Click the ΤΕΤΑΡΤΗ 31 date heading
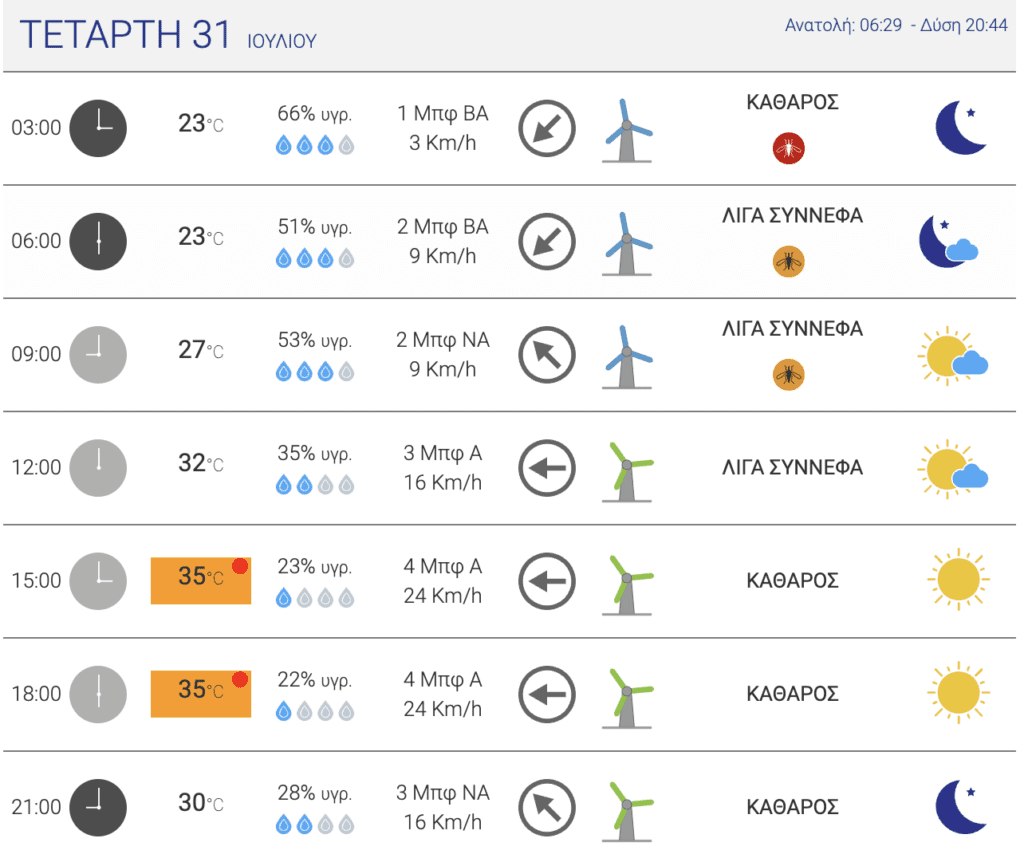Screen dimensions: 1024x850 click(x=125, y=35)
